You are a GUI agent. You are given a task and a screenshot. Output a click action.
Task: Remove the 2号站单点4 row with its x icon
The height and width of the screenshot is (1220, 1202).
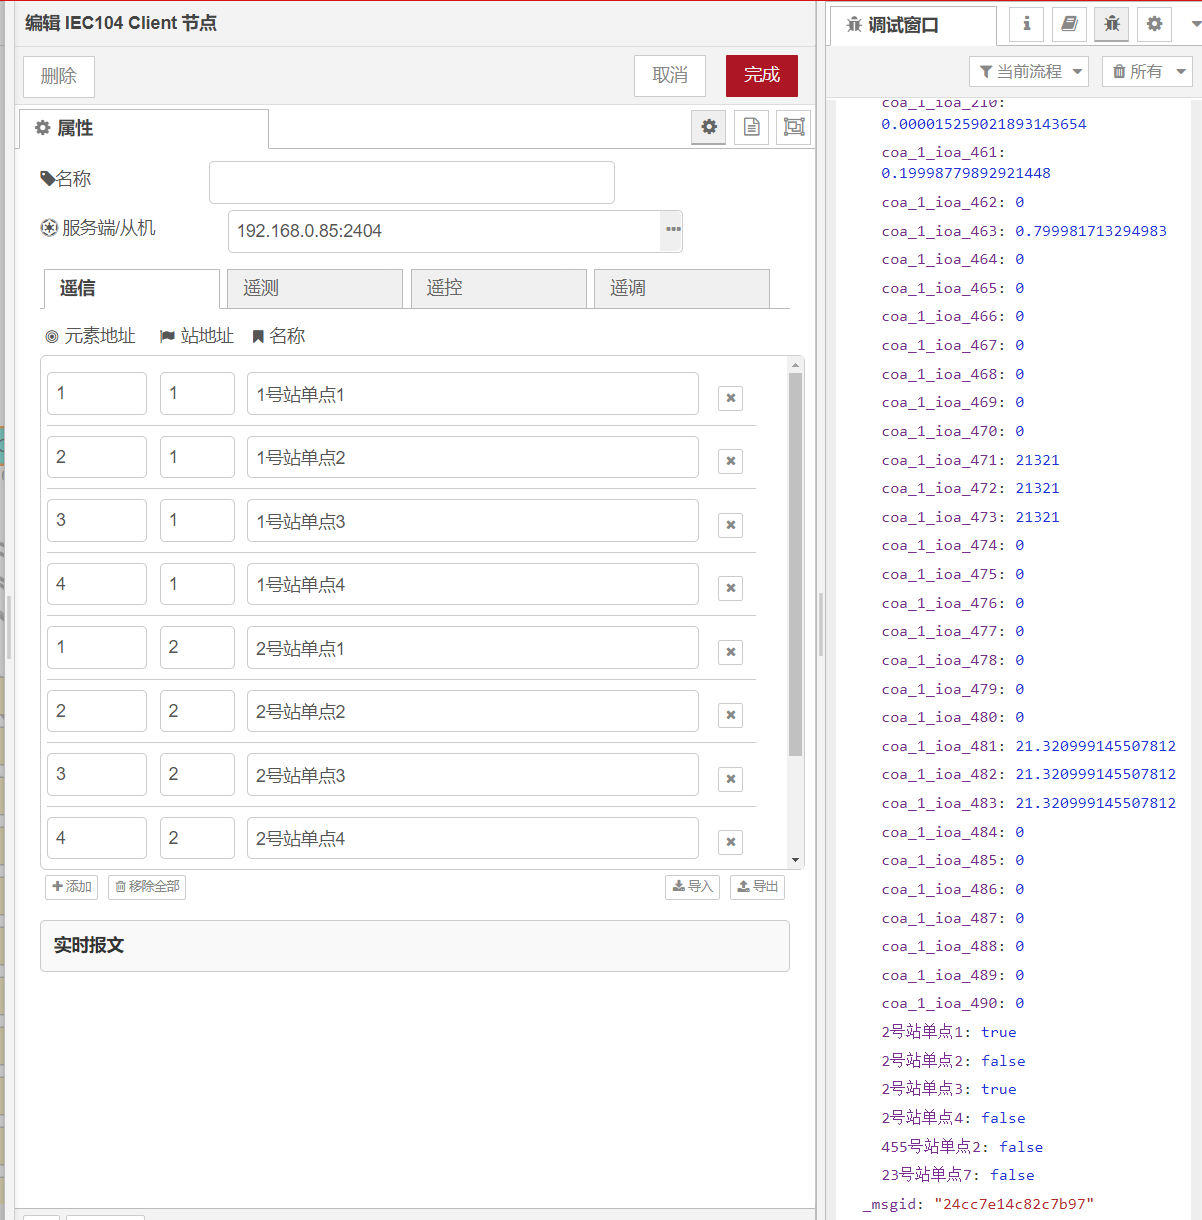pyautogui.click(x=730, y=842)
